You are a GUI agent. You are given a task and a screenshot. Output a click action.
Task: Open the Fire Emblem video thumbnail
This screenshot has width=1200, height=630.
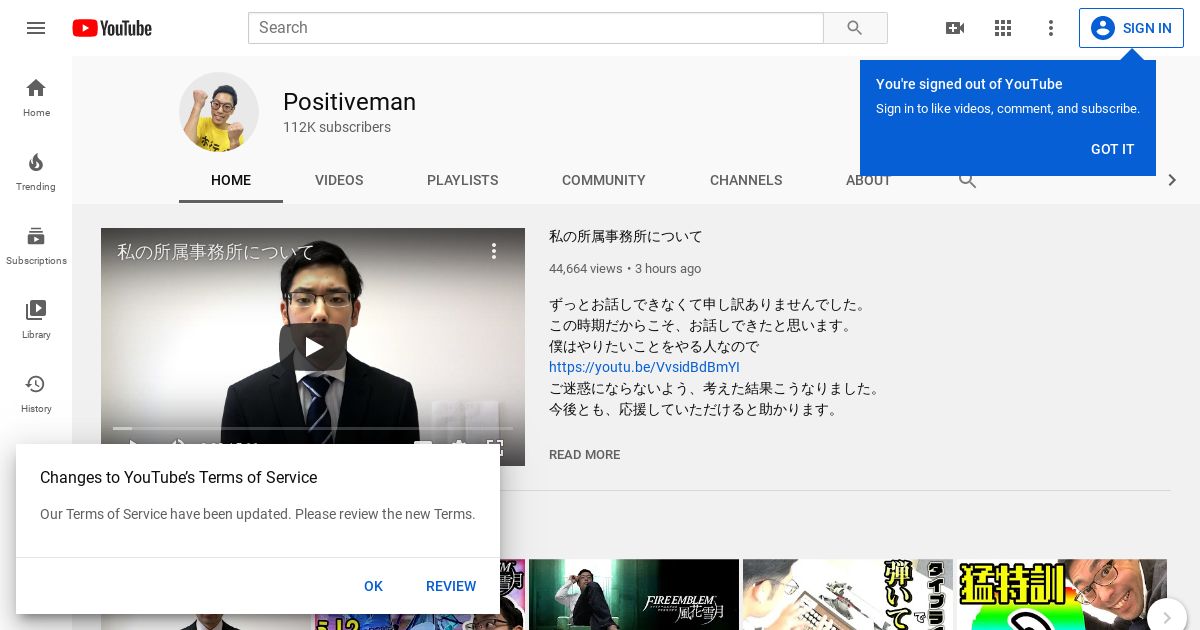click(634, 594)
